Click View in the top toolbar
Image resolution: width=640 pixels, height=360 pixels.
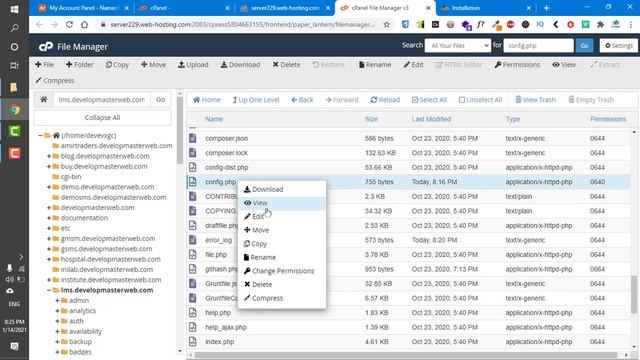(564, 64)
